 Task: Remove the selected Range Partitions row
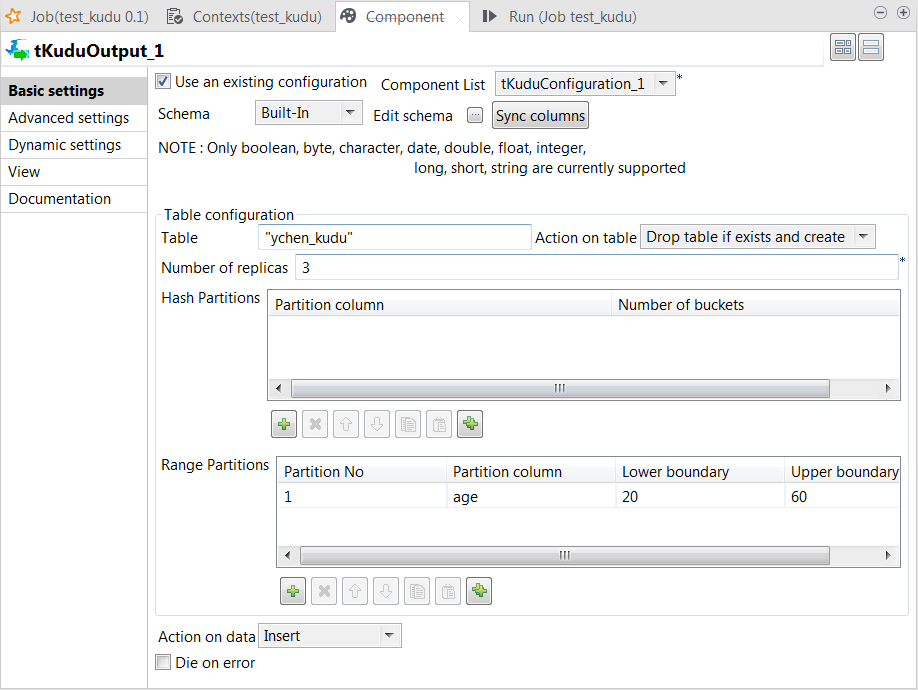pyautogui.click(x=324, y=592)
